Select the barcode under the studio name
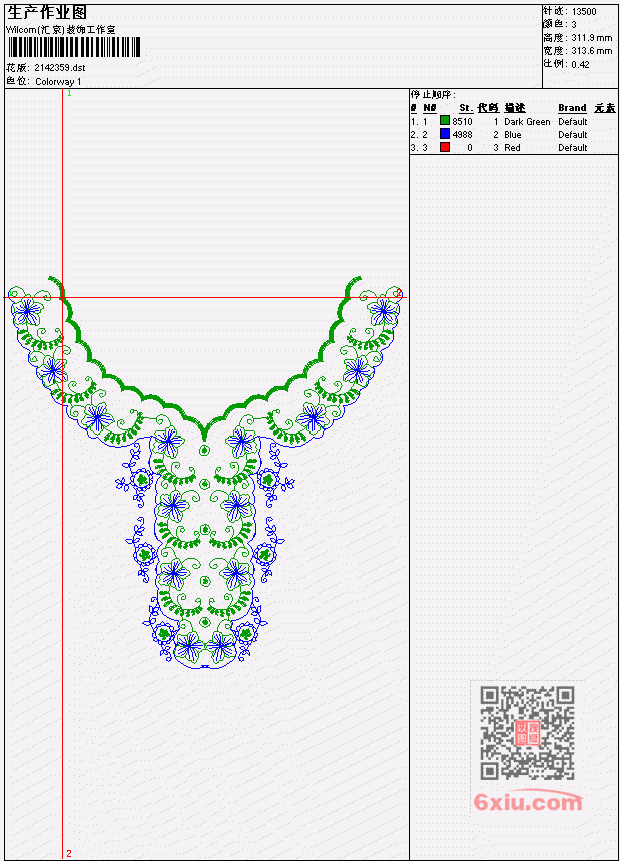The height and width of the screenshot is (861, 620). (74, 48)
